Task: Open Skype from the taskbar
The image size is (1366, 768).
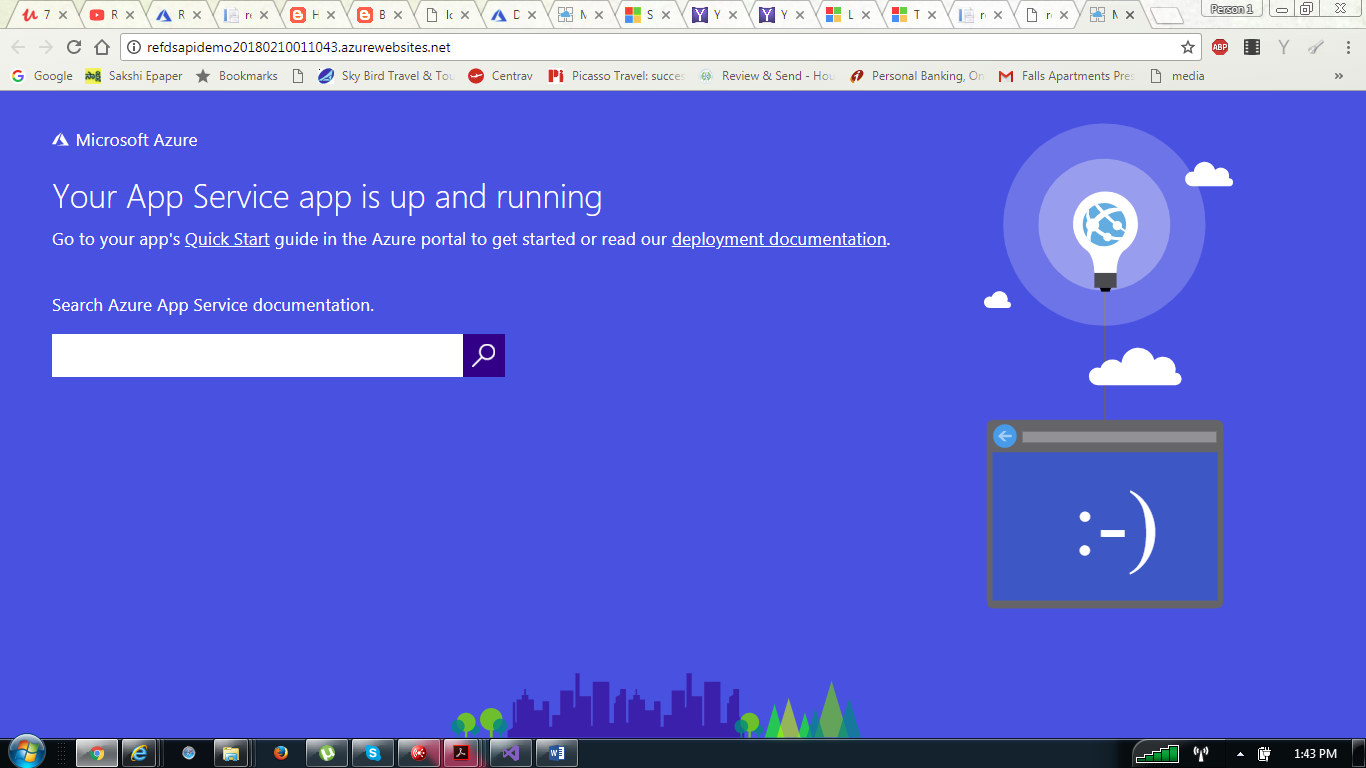Action: (373, 752)
